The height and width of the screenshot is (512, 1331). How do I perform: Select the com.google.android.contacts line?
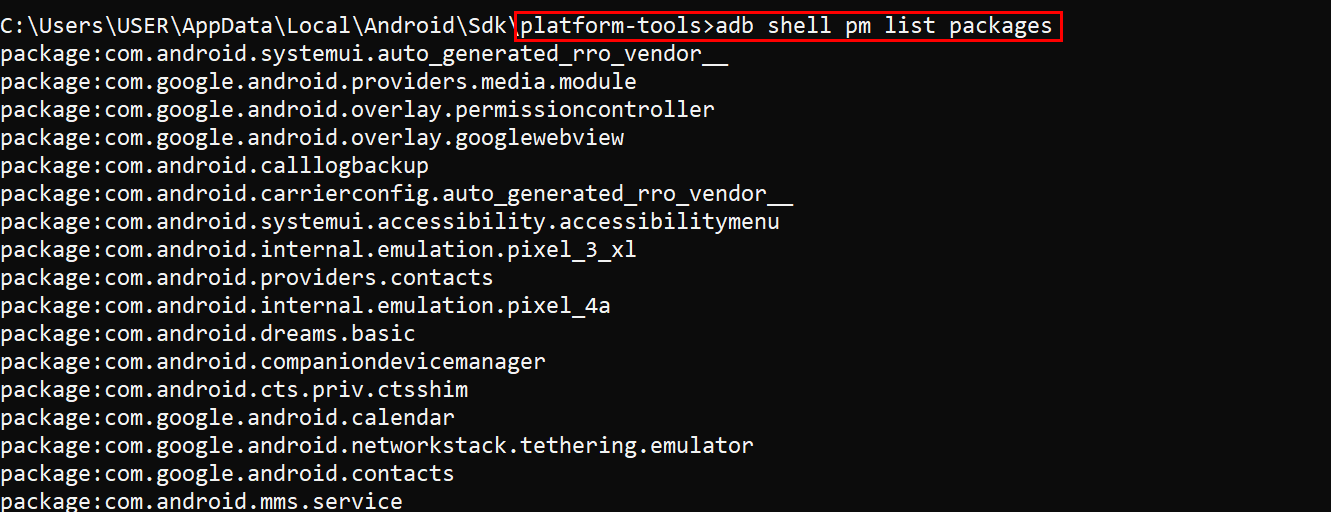coord(227,474)
